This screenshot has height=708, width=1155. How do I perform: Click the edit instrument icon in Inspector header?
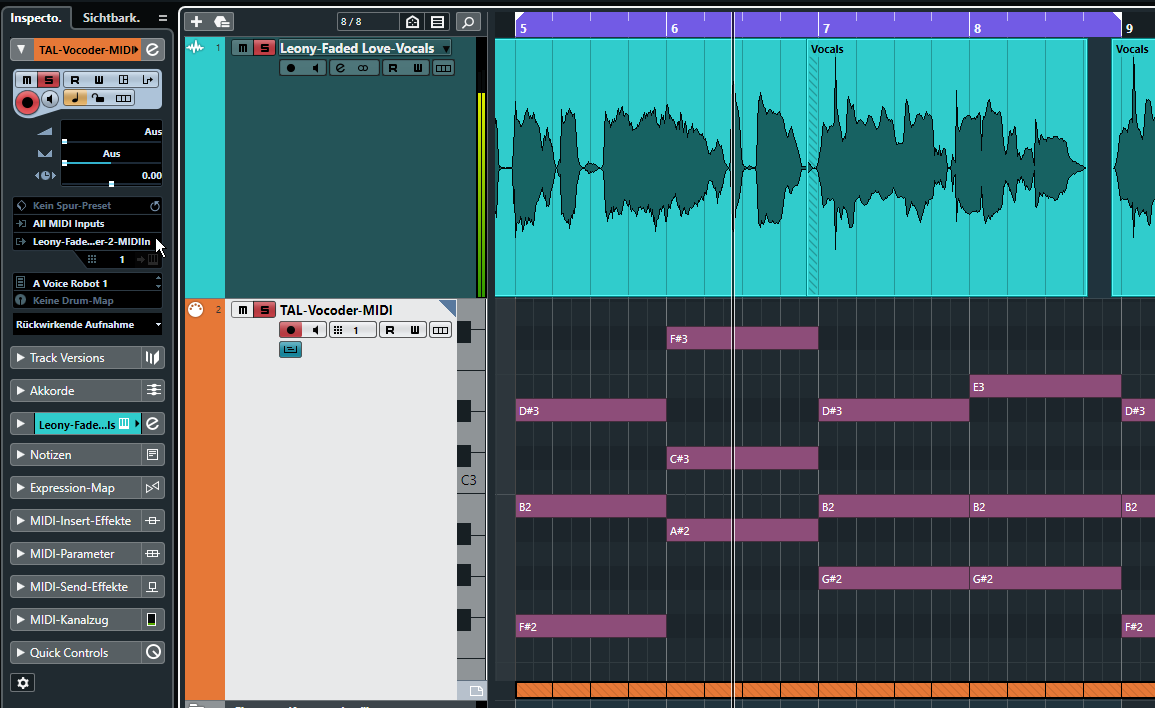click(152, 49)
